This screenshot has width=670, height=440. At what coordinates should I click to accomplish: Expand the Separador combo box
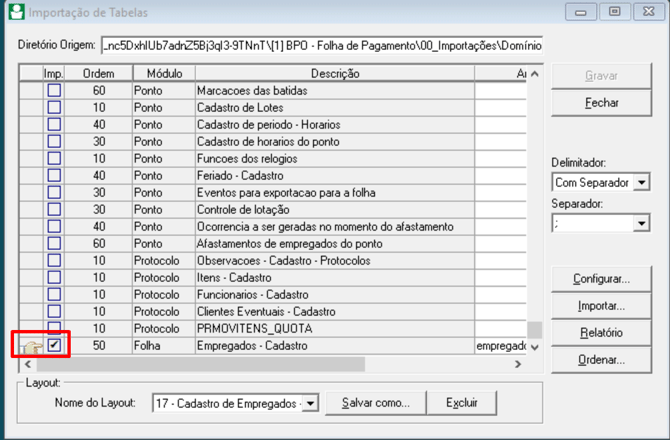tap(641, 224)
